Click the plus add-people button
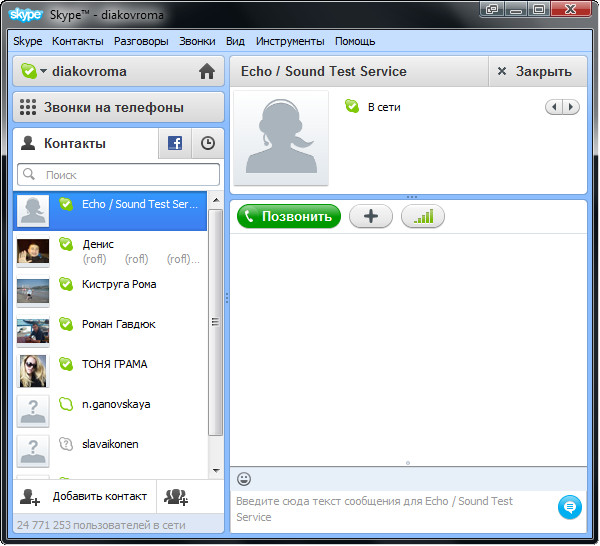The width and height of the screenshot is (600, 546). [x=371, y=216]
